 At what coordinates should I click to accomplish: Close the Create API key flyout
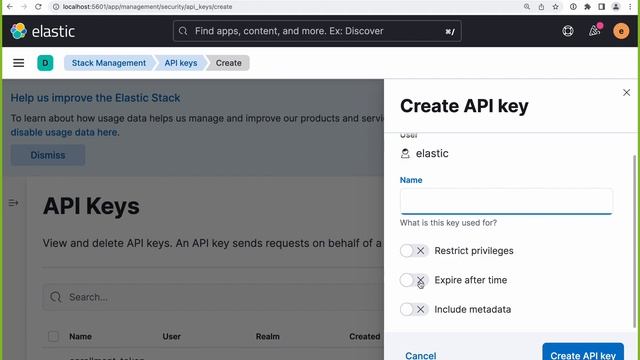pyautogui.click(x=627, y=93)
